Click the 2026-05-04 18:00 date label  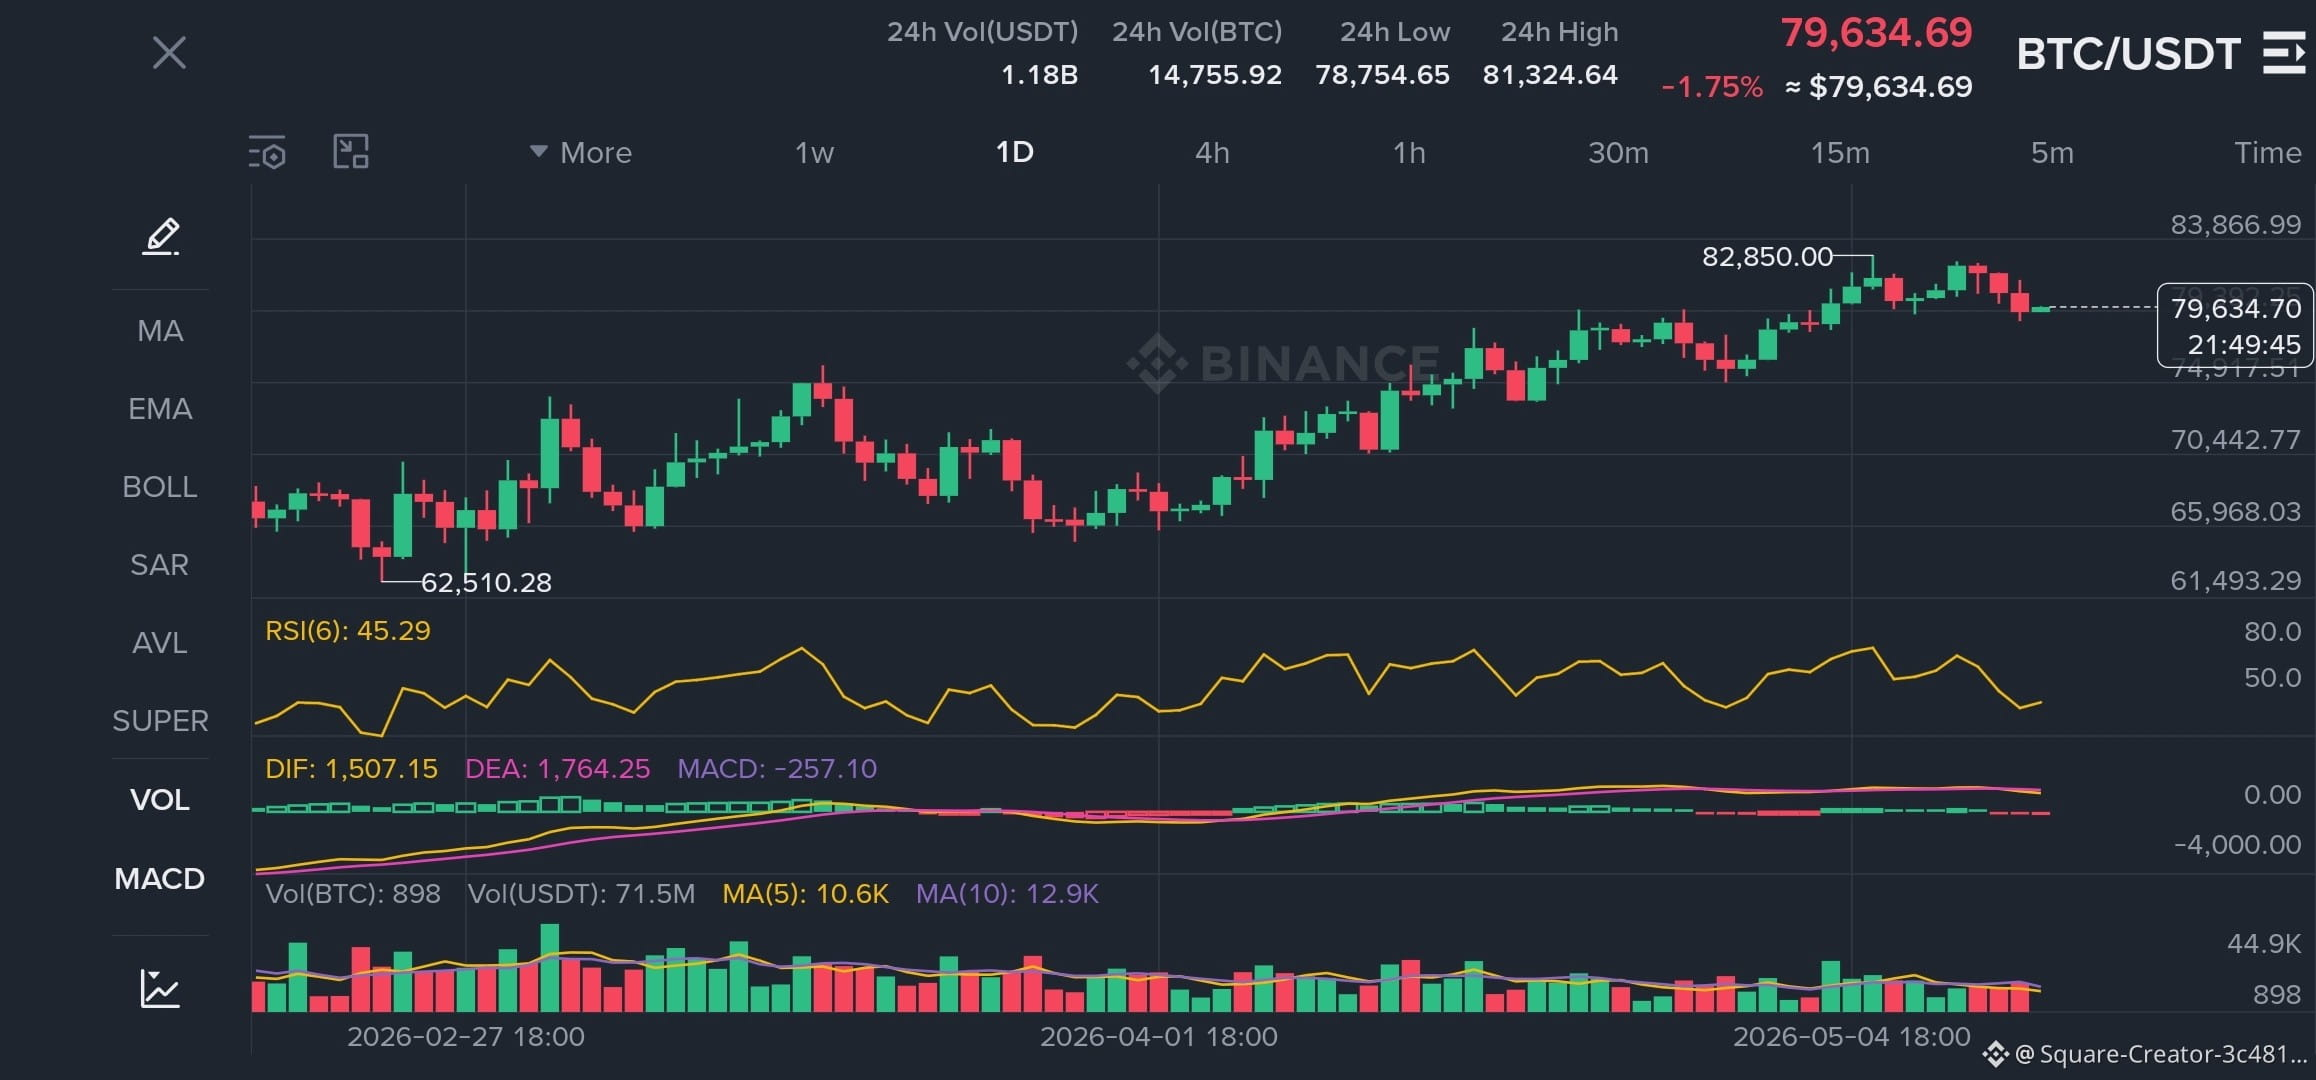pos(1852,1037)
